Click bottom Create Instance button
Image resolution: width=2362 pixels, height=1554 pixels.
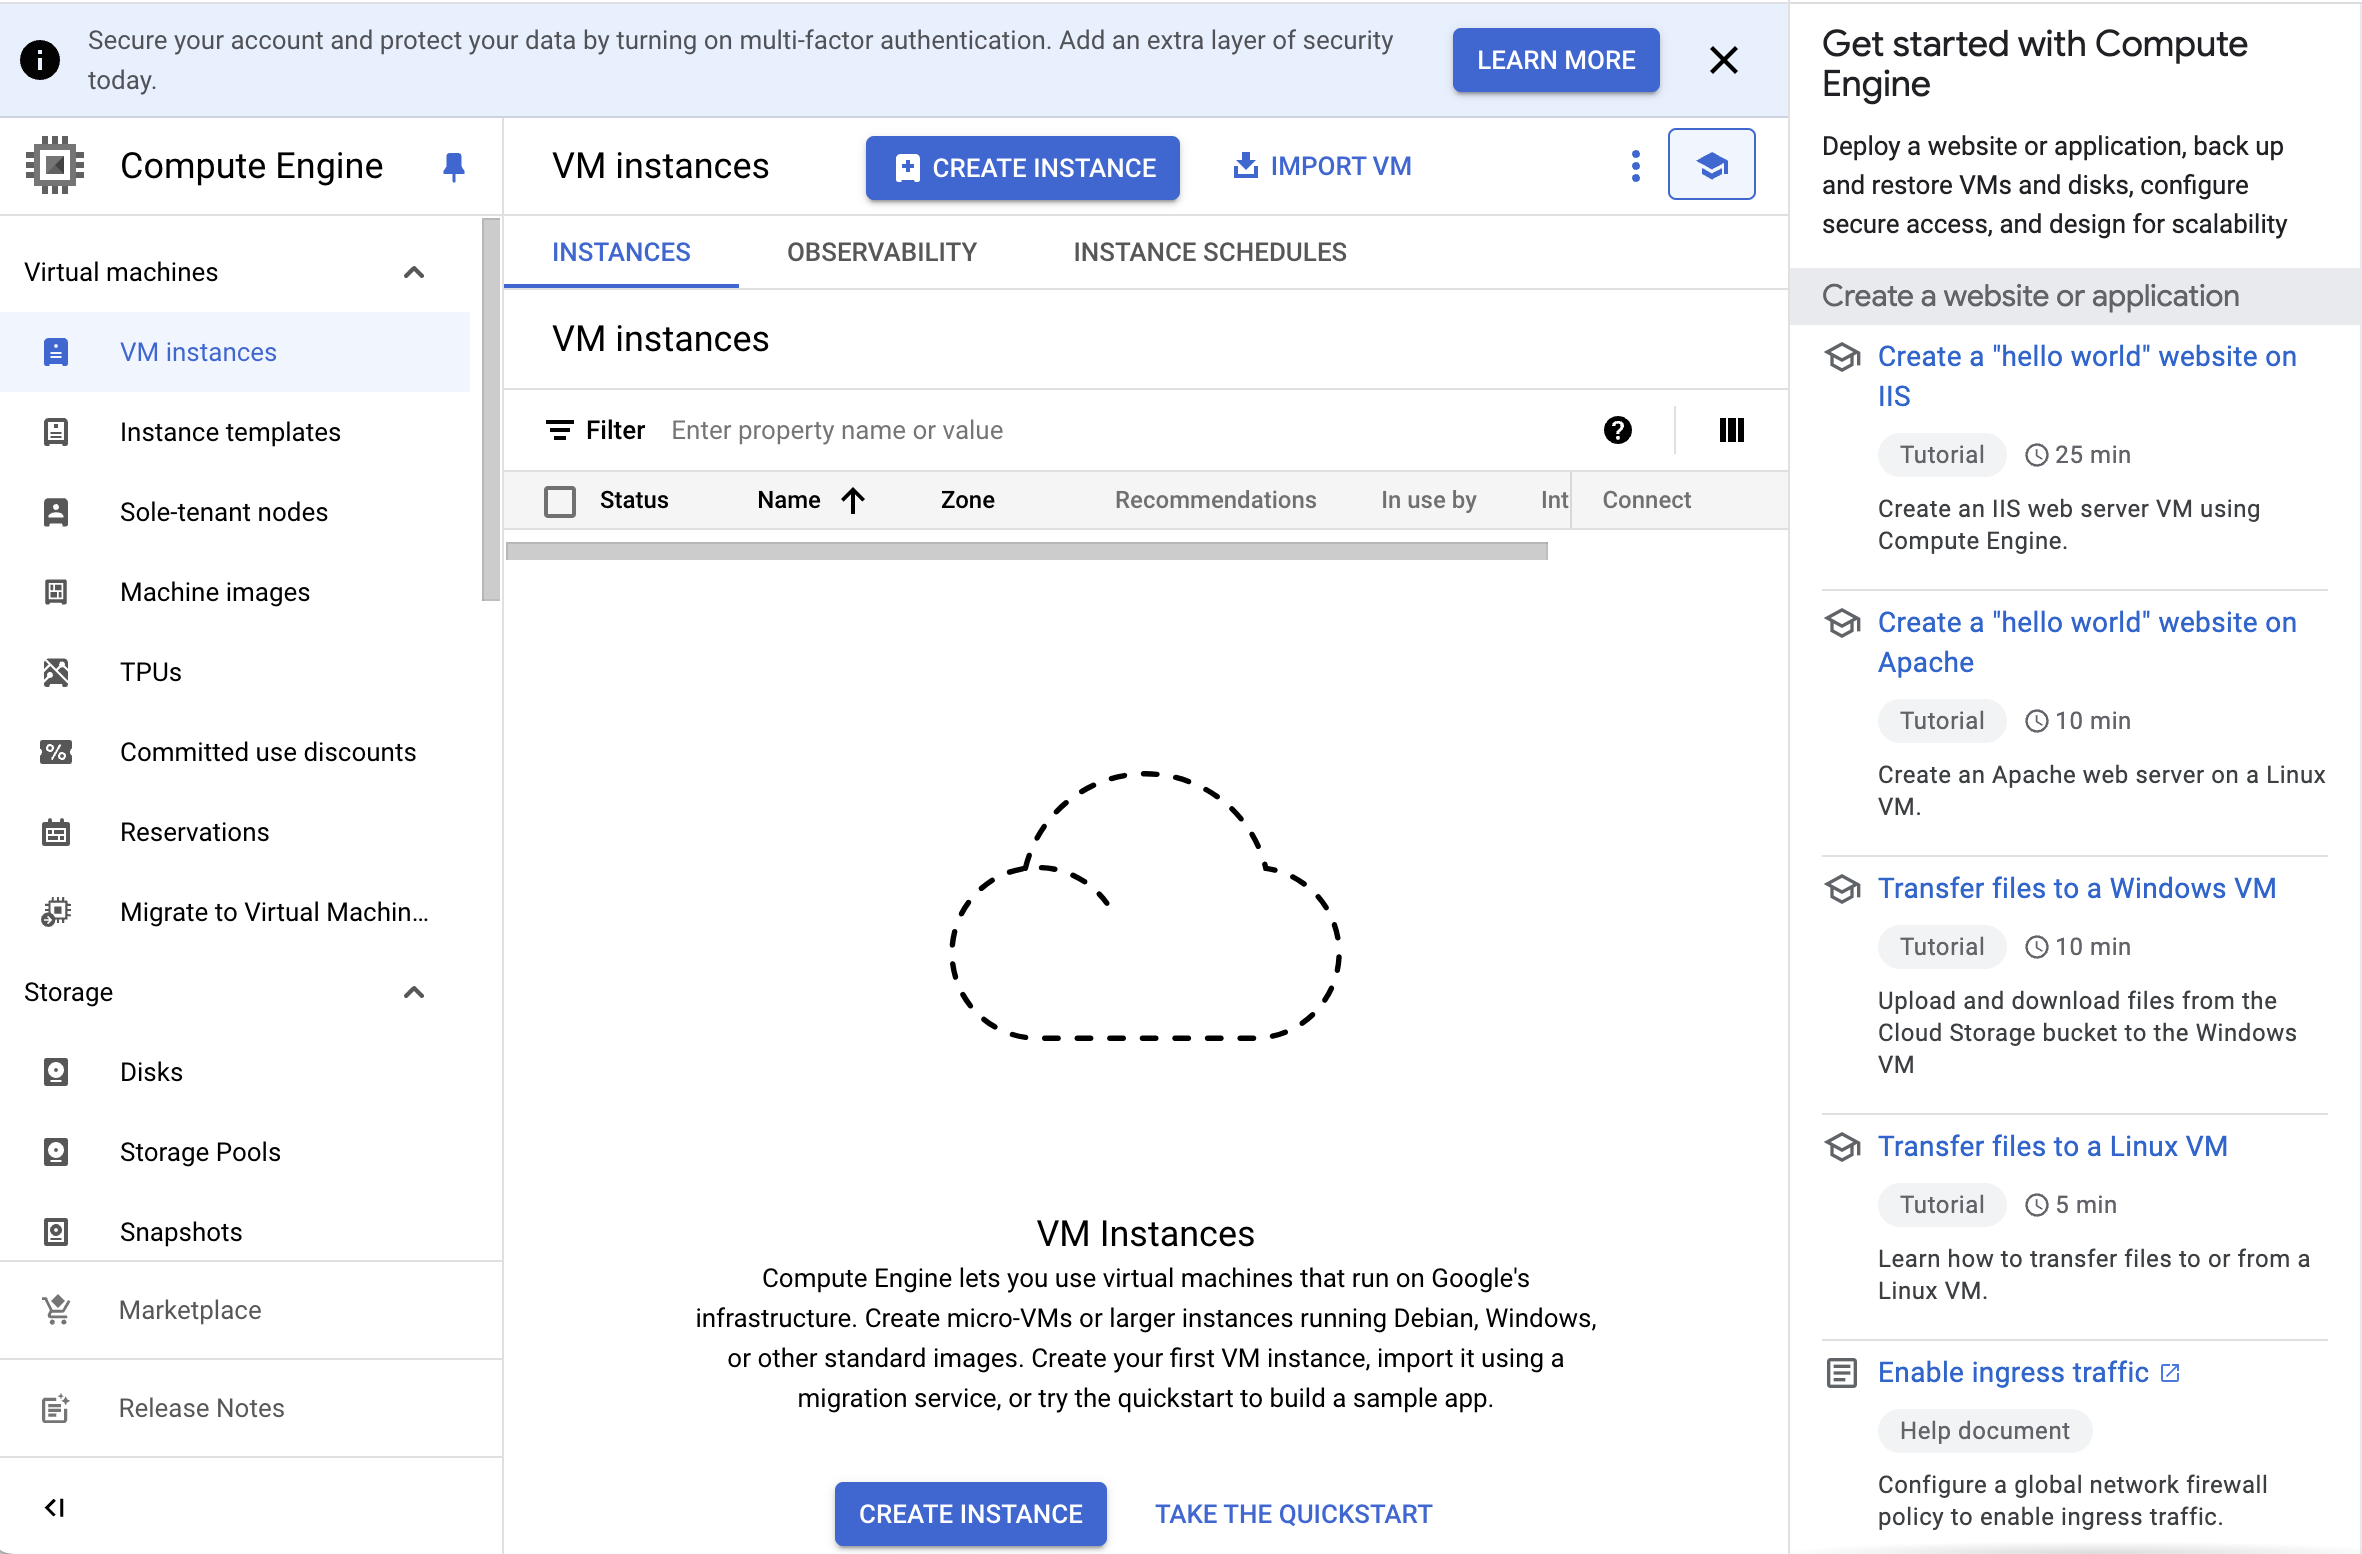(x=971, y=1514)
